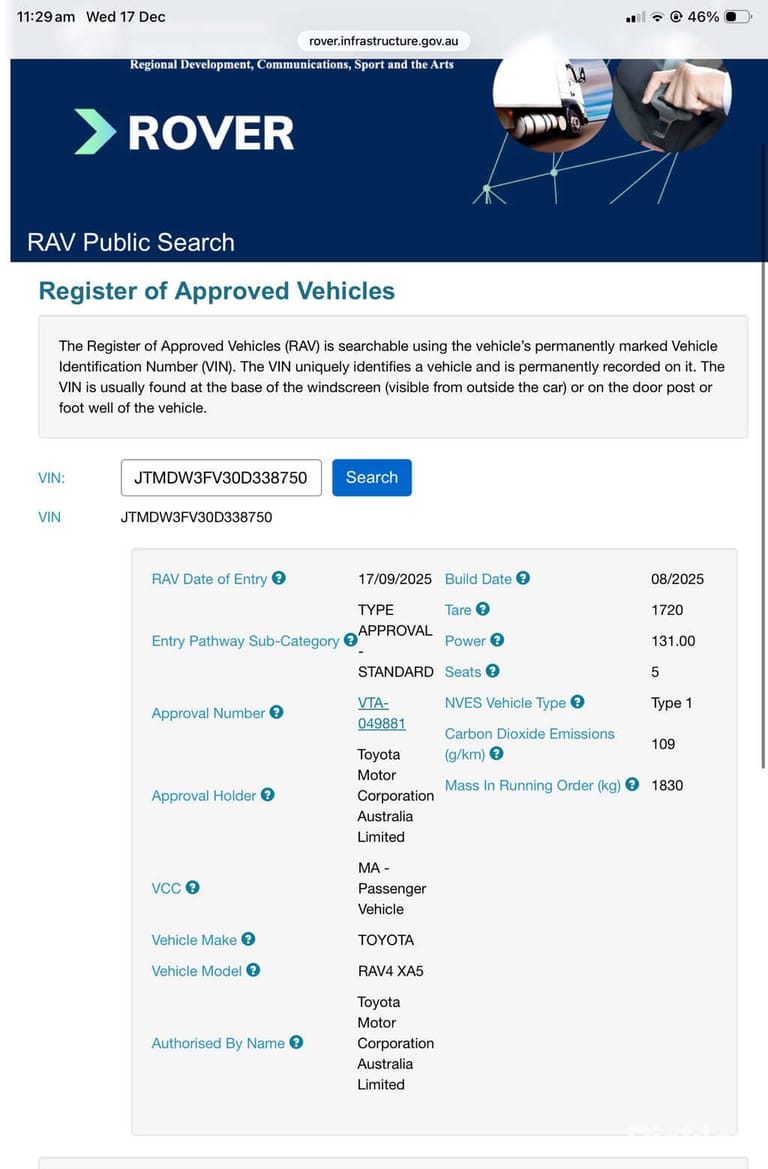Viewport: 768px width, 1169px height.
Task: Focus the VIN input field
Action: pos(221,478)
